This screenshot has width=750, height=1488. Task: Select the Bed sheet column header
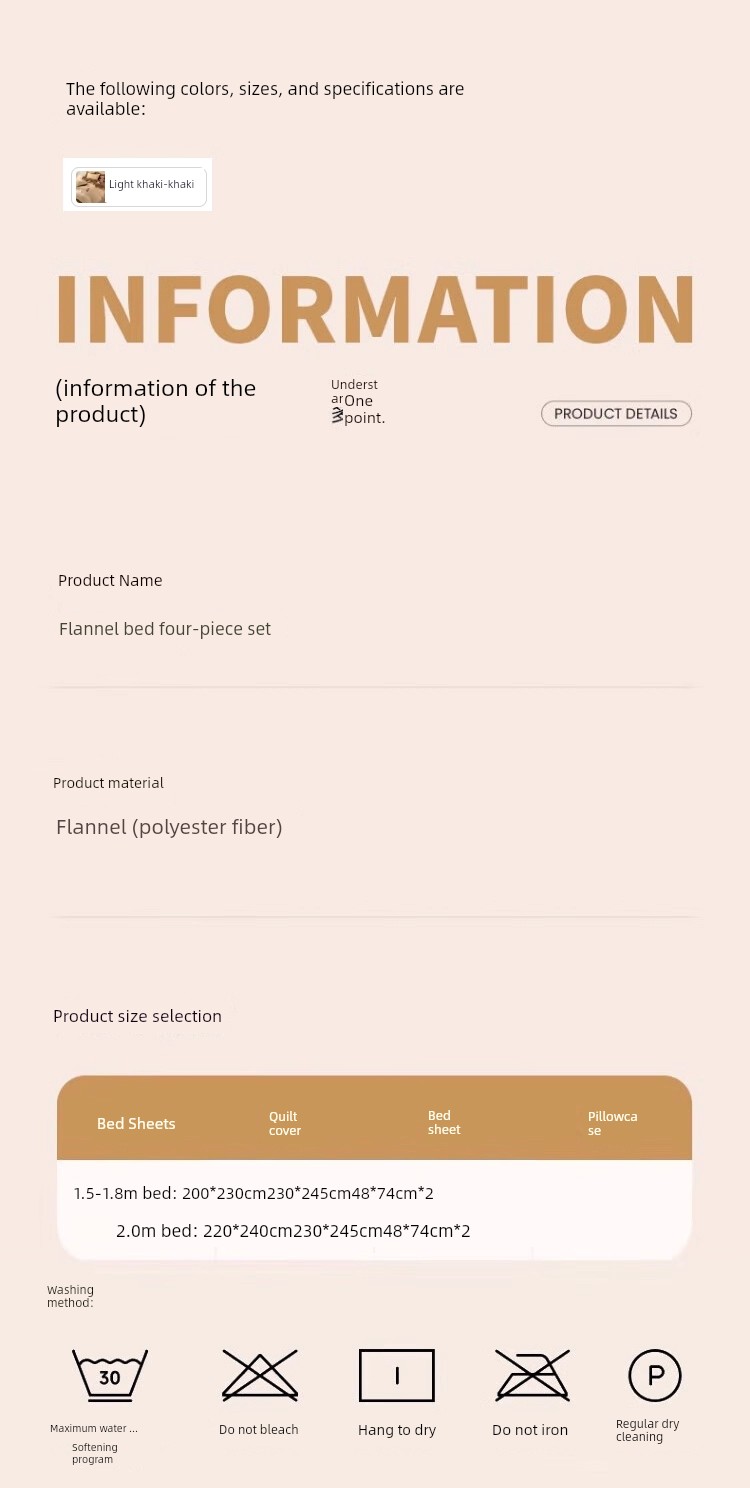(x=444, y=1122)
